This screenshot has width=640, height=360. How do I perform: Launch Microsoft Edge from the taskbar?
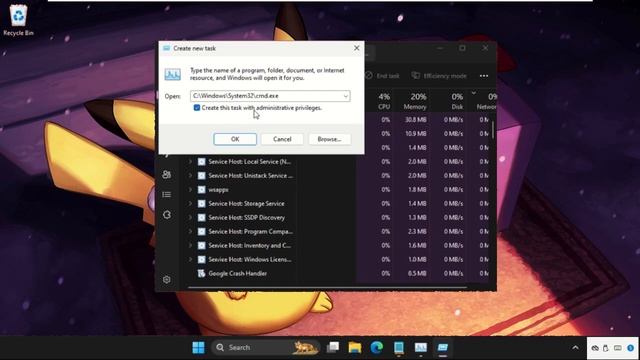377,347
